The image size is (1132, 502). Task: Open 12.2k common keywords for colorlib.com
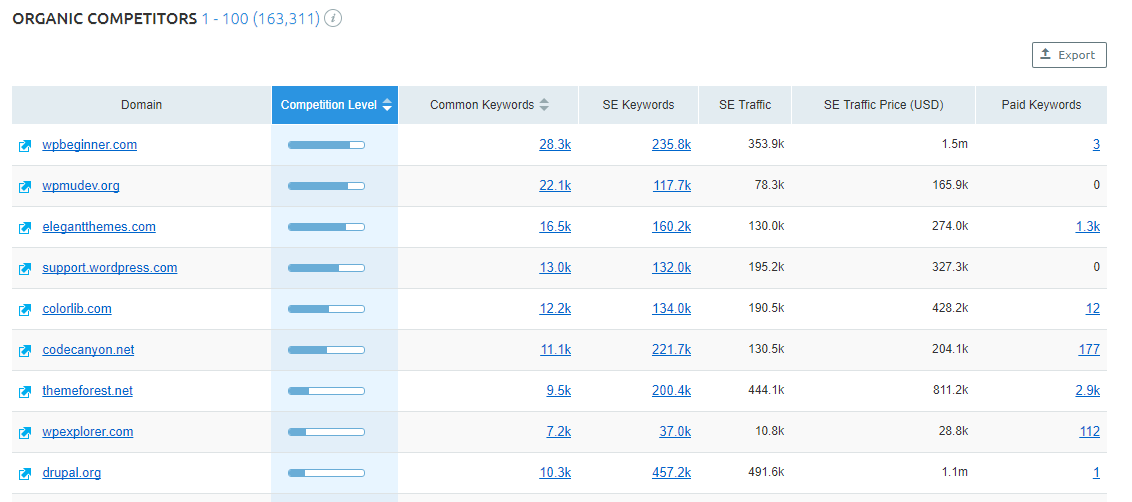(554, 309)
